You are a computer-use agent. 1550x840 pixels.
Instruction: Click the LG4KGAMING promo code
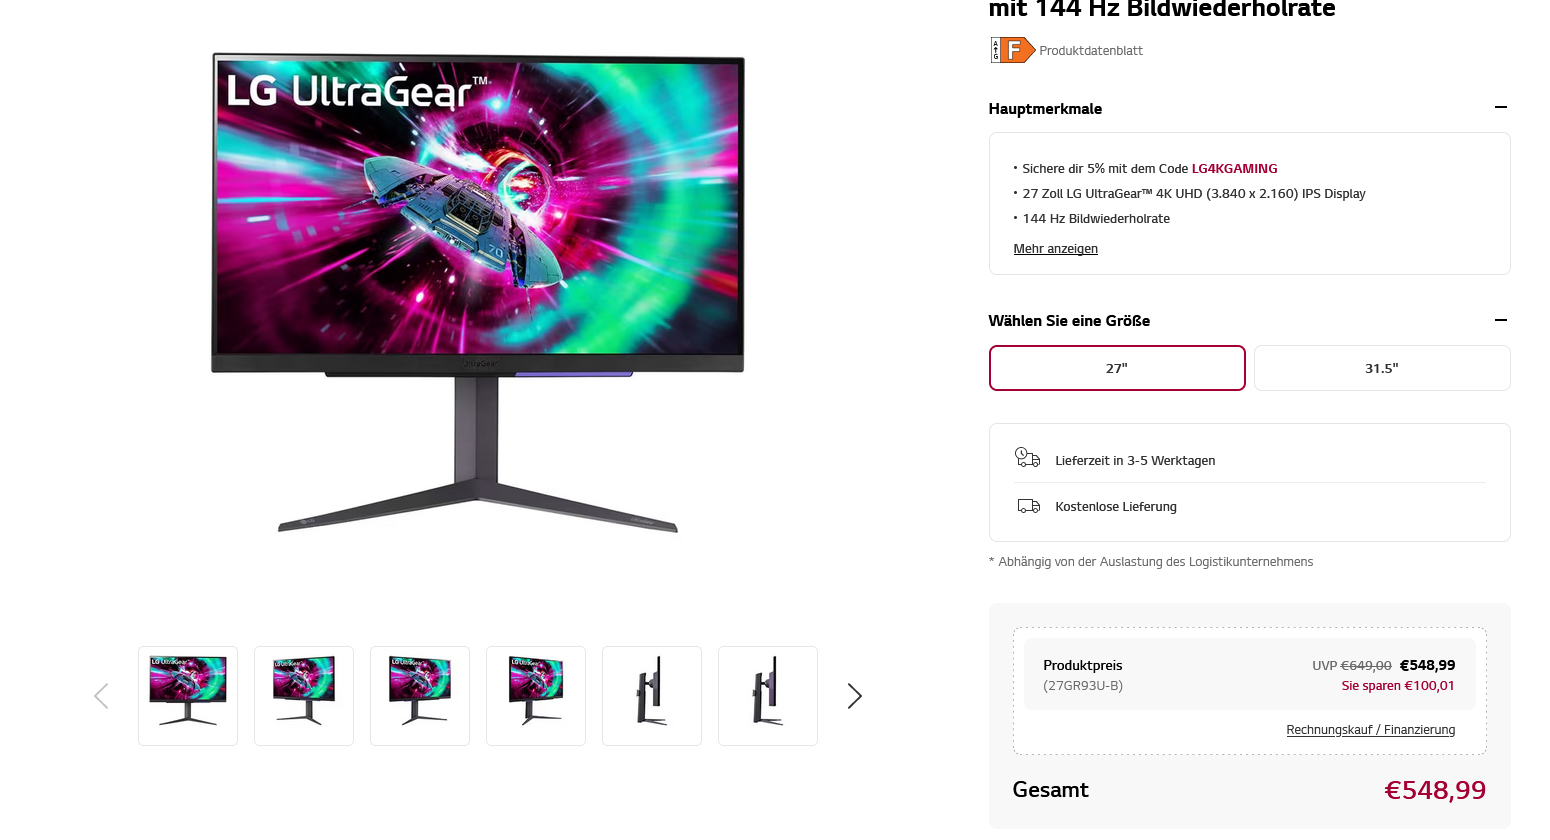point(1234,169)
